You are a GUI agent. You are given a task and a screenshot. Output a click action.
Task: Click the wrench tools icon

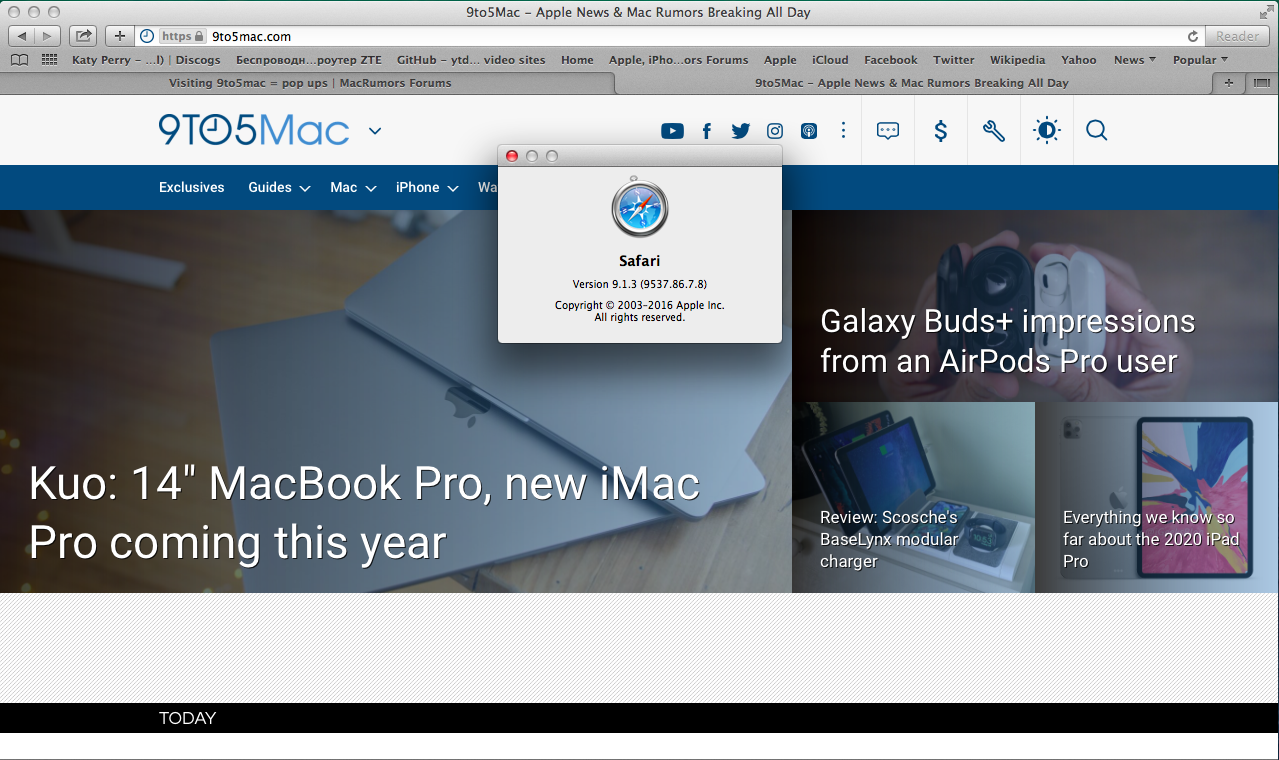point(993,130)
